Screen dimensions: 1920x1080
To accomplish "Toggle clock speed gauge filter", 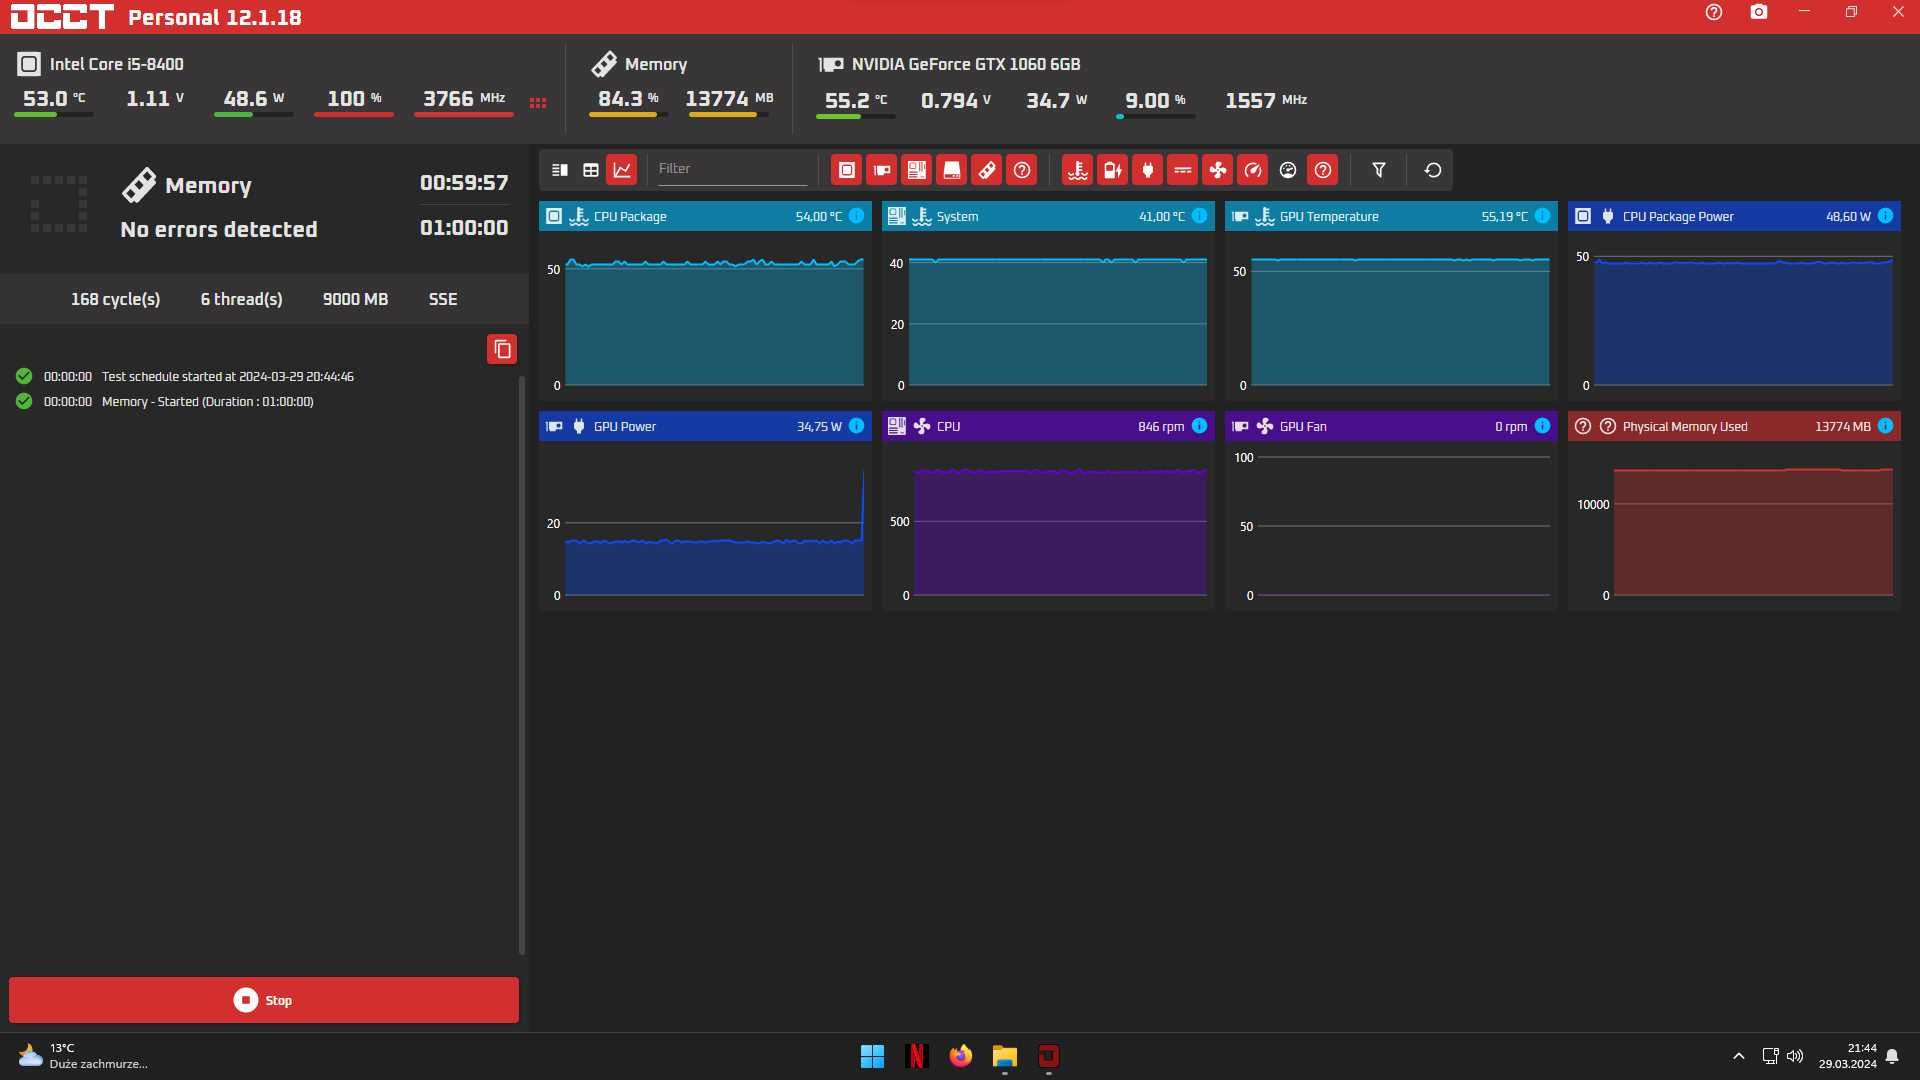I will 1253,170.
